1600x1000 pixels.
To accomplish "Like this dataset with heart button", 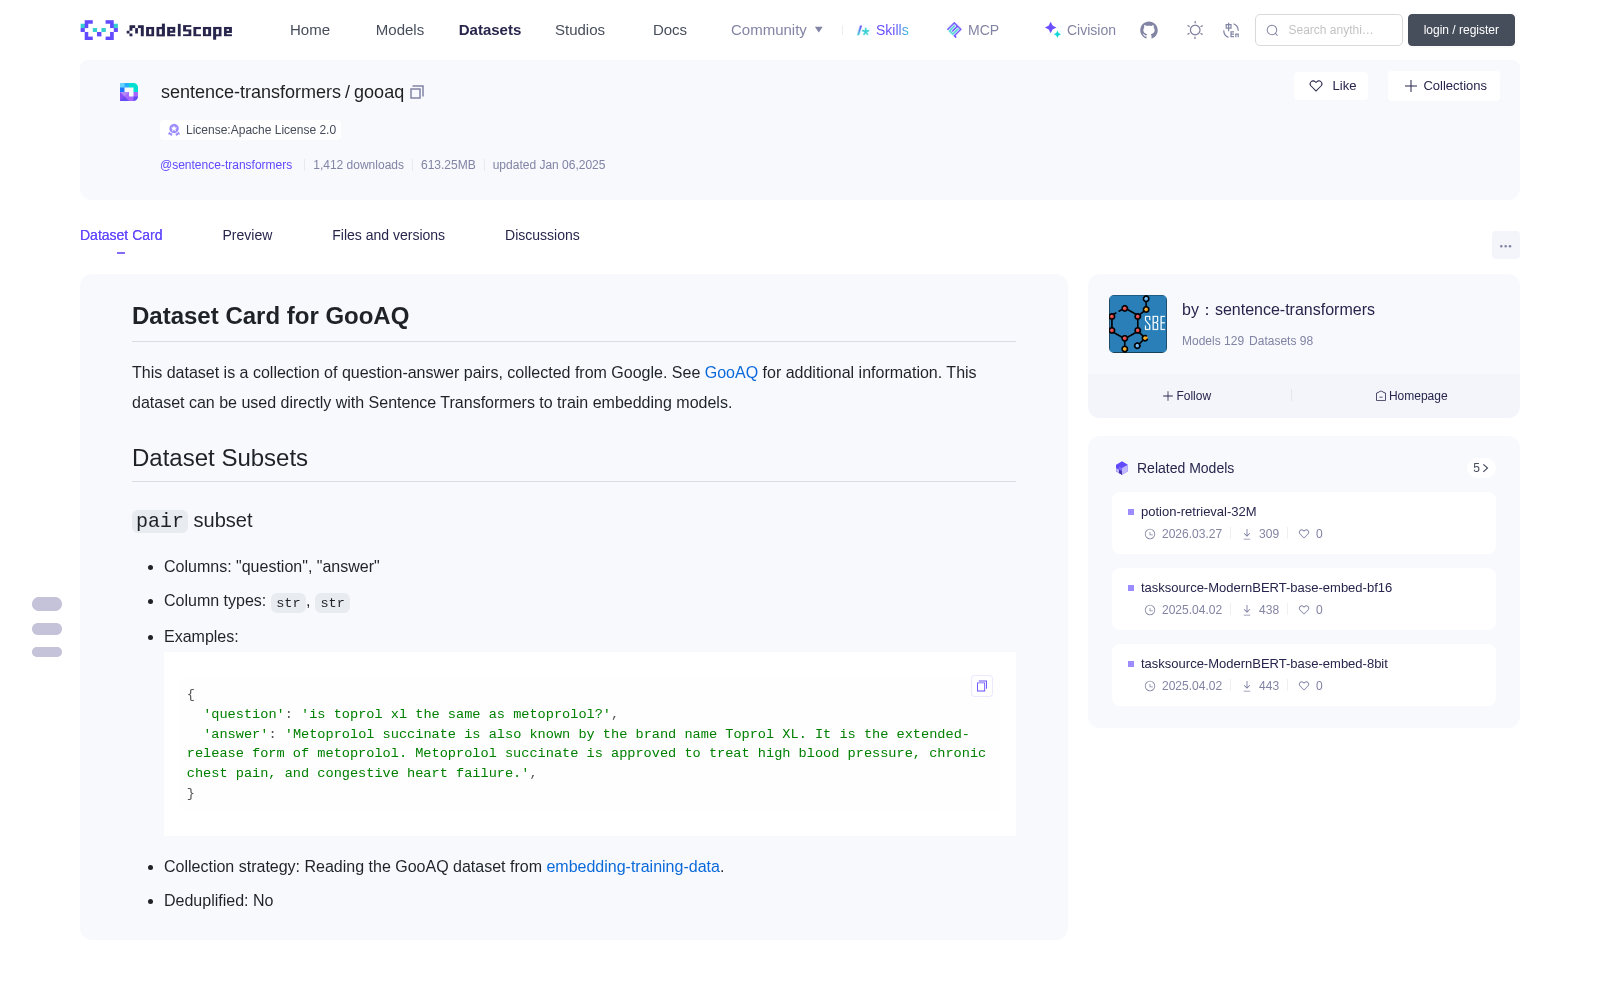I will 1331,86.
